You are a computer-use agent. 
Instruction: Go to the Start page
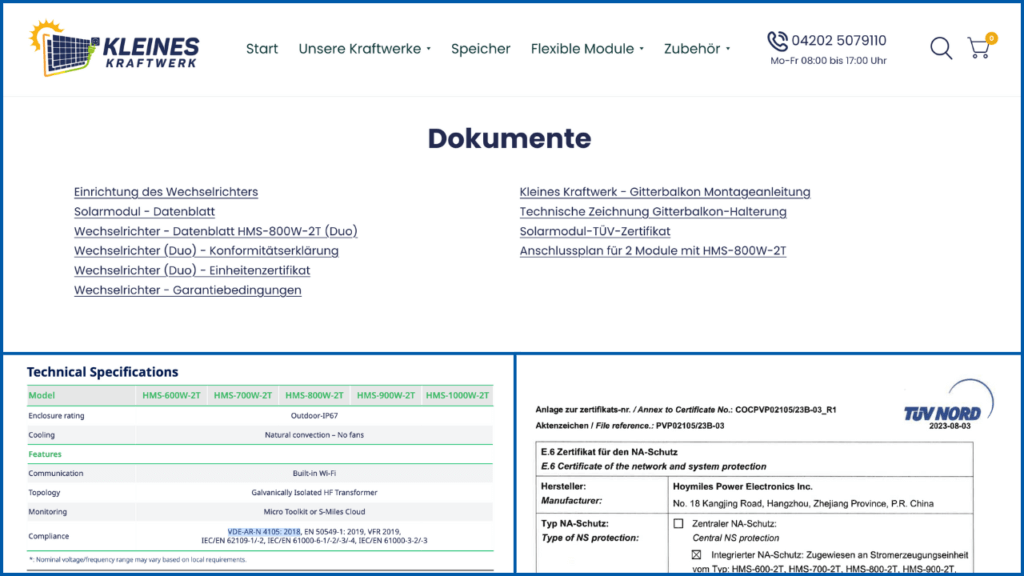262,48
